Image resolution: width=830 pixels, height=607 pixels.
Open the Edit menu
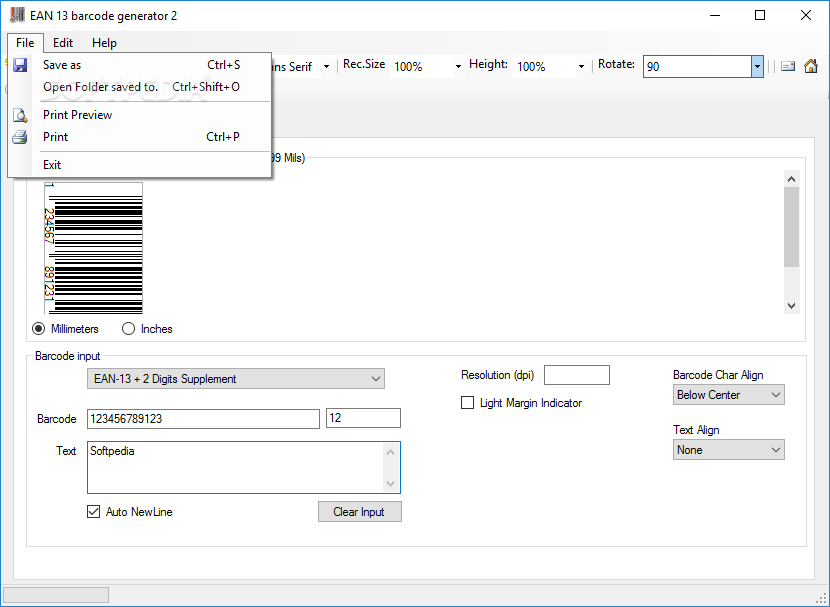(63, 43)
